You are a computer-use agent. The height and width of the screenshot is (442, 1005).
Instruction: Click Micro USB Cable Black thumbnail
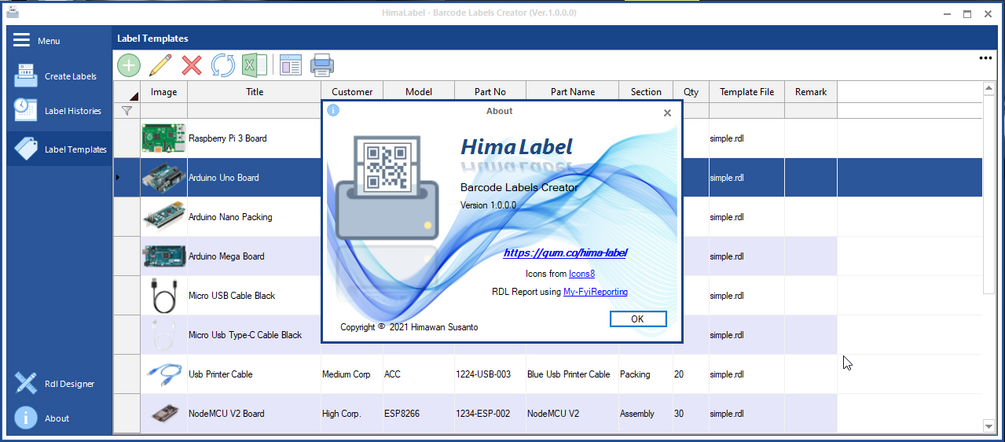(x=163, y=295)
